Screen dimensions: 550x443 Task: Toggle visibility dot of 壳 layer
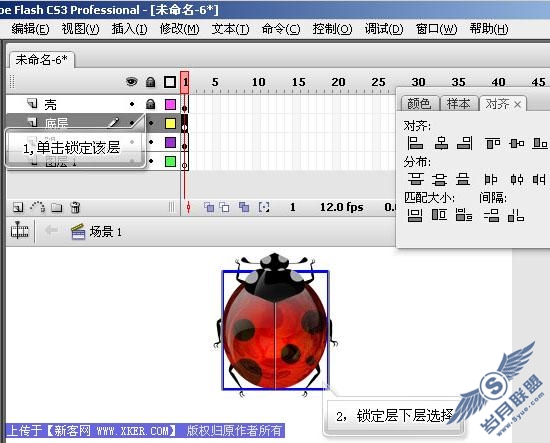[132, 104]
